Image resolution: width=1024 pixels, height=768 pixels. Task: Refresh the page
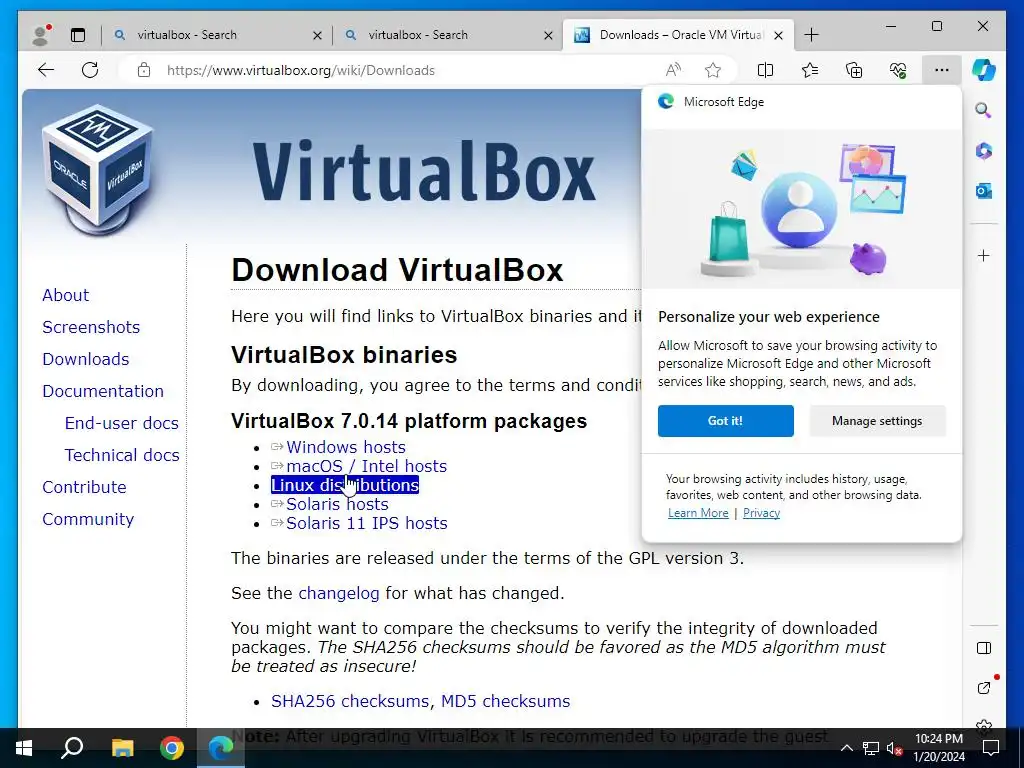(90, 70)
